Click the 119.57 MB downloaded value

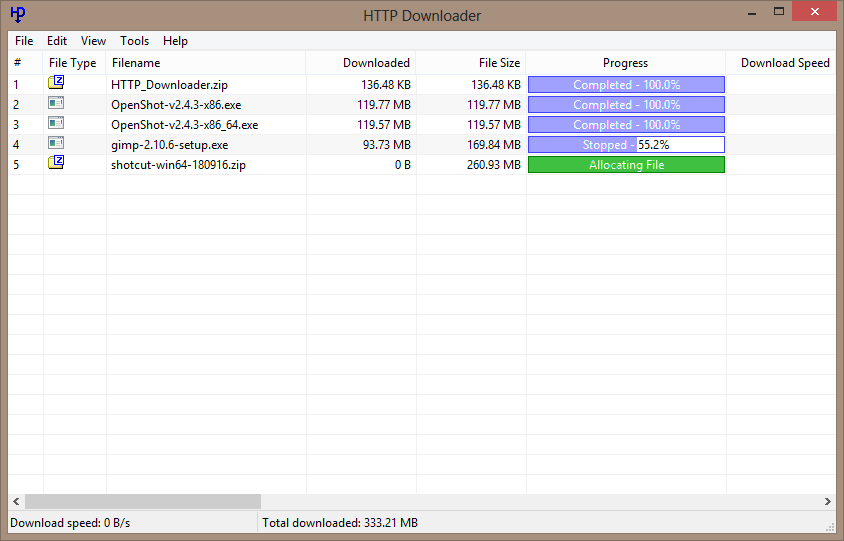point(384,125)
